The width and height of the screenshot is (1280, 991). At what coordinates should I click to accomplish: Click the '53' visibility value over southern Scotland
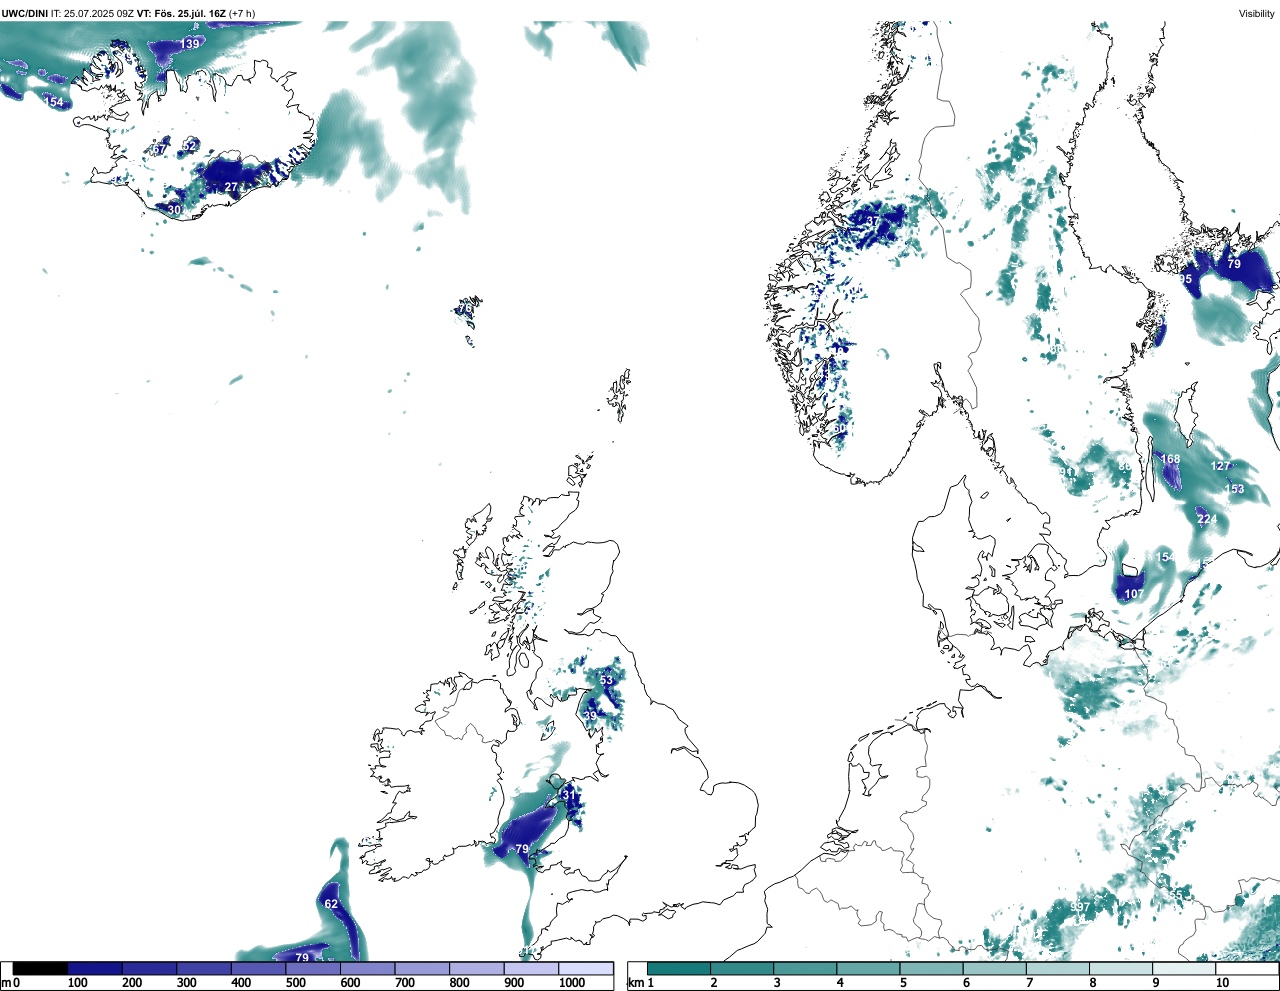pyautogui.click(x=606, y=680)
